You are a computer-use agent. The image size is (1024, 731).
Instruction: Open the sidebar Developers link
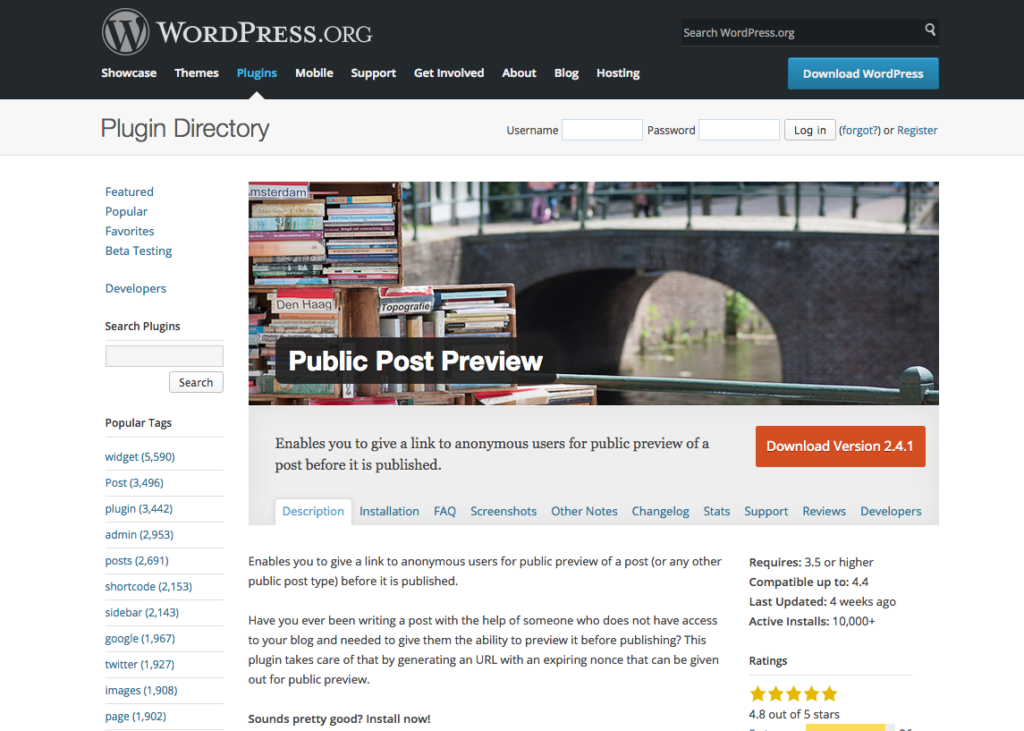(x=135, y=288)
